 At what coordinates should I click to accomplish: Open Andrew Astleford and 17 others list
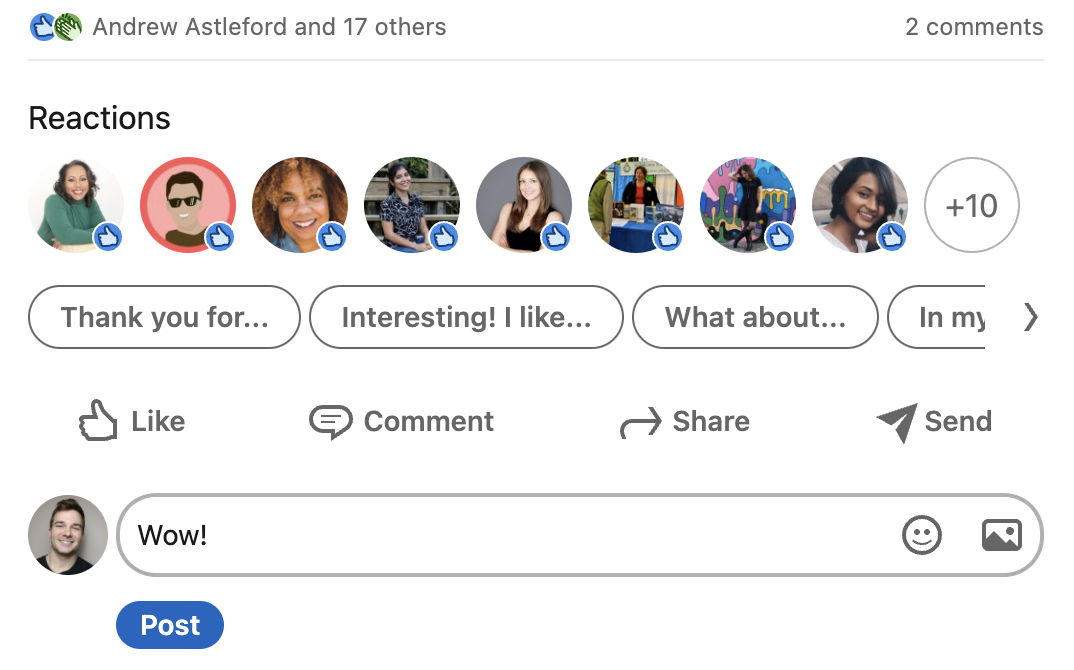[269, 27]
